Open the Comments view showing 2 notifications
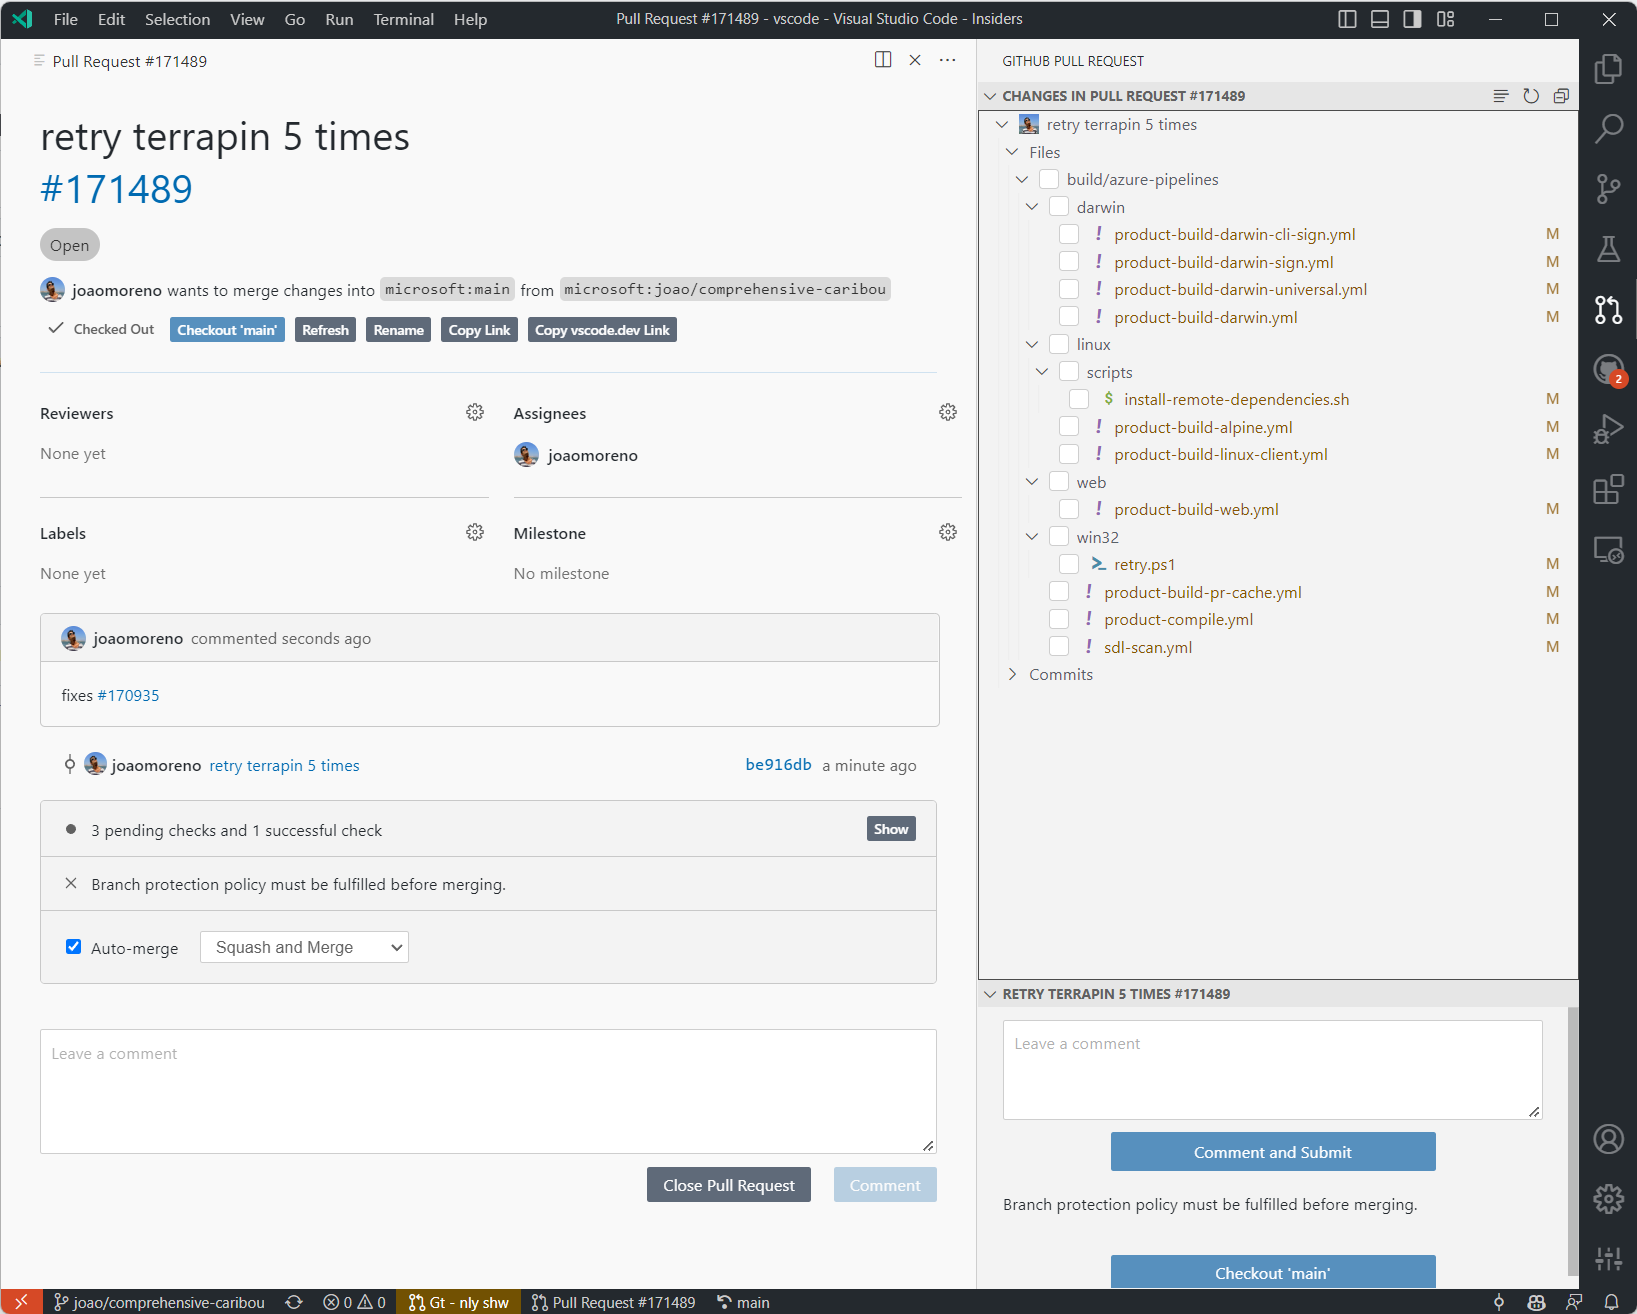Image resolution: width=1637 pixels, height=1314 pixels. click(1607, 370)
